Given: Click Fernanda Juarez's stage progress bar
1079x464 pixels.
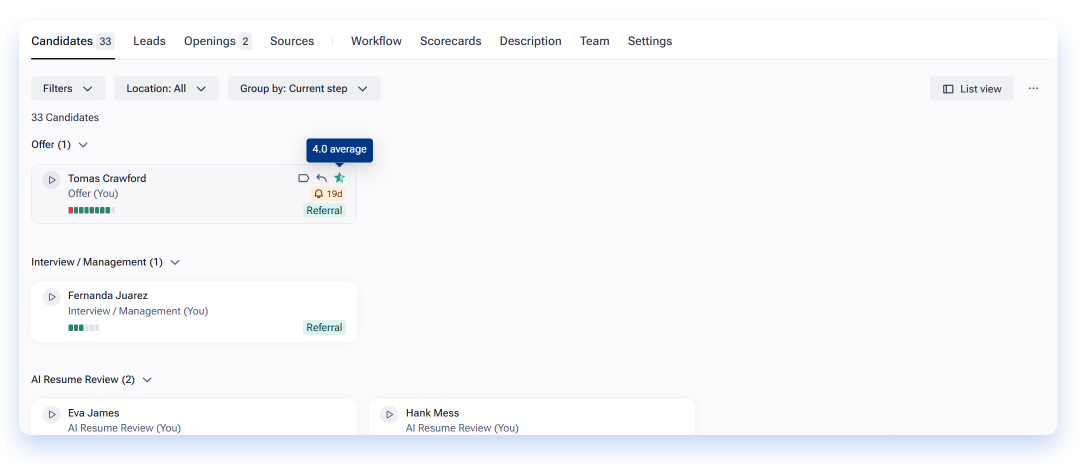Looking at the screenshot, I should [x=84, y=328].
